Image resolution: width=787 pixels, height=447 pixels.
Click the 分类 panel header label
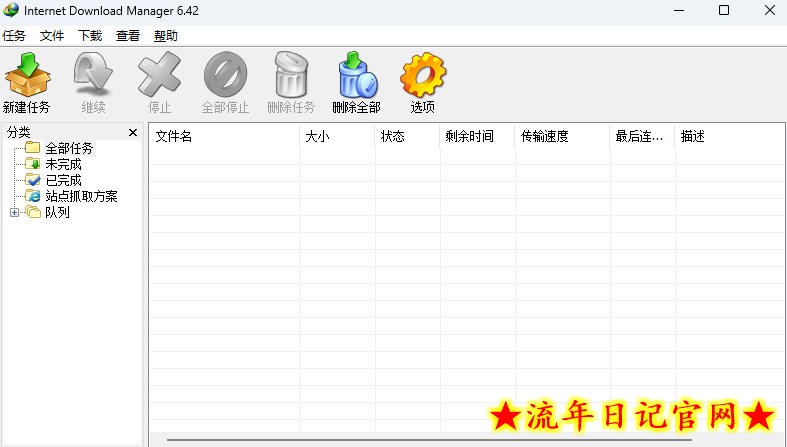pos(19,132)
